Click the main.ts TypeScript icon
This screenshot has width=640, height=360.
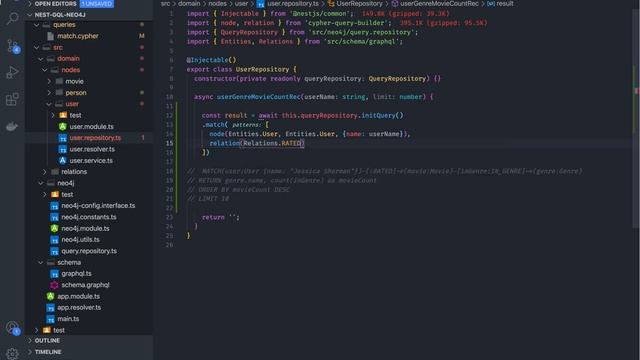(50, 319)
